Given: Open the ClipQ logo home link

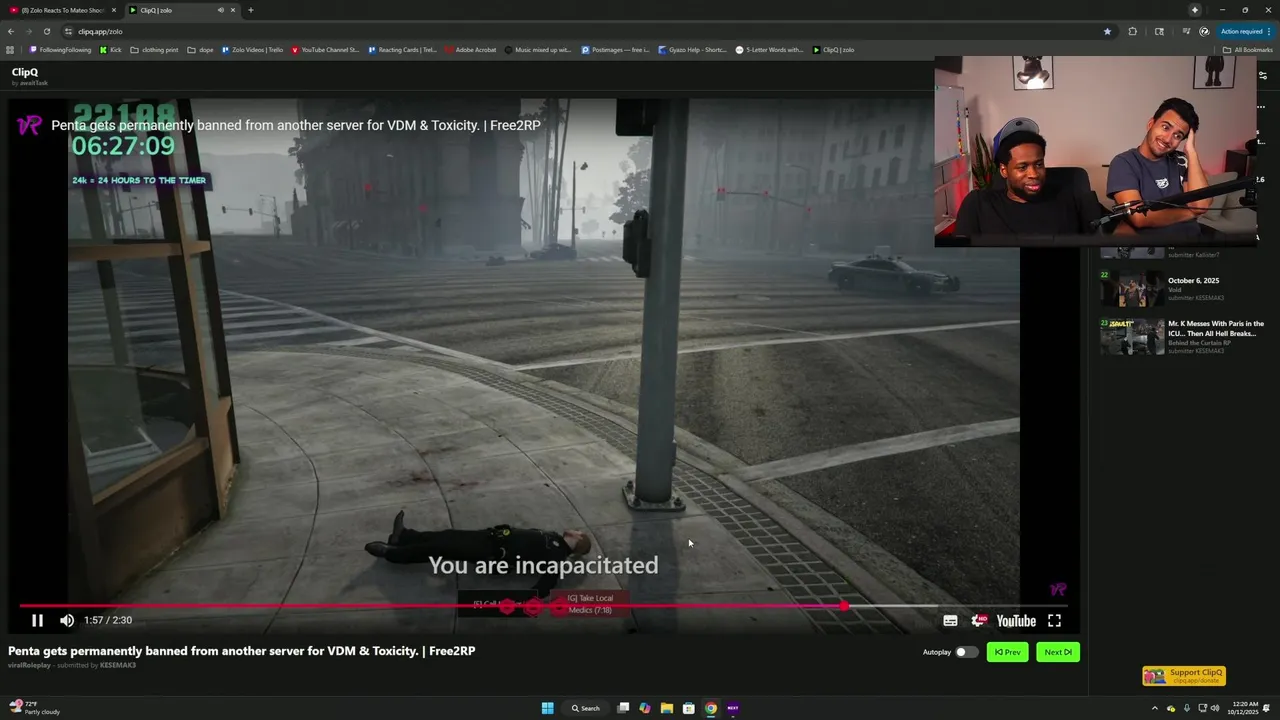Looking at the screenshot, I should [x=25, y=72].
